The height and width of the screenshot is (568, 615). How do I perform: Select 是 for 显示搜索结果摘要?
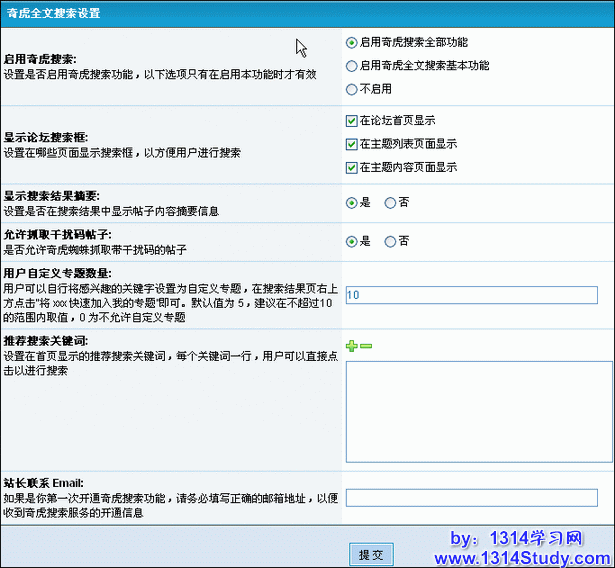point(351,202)
